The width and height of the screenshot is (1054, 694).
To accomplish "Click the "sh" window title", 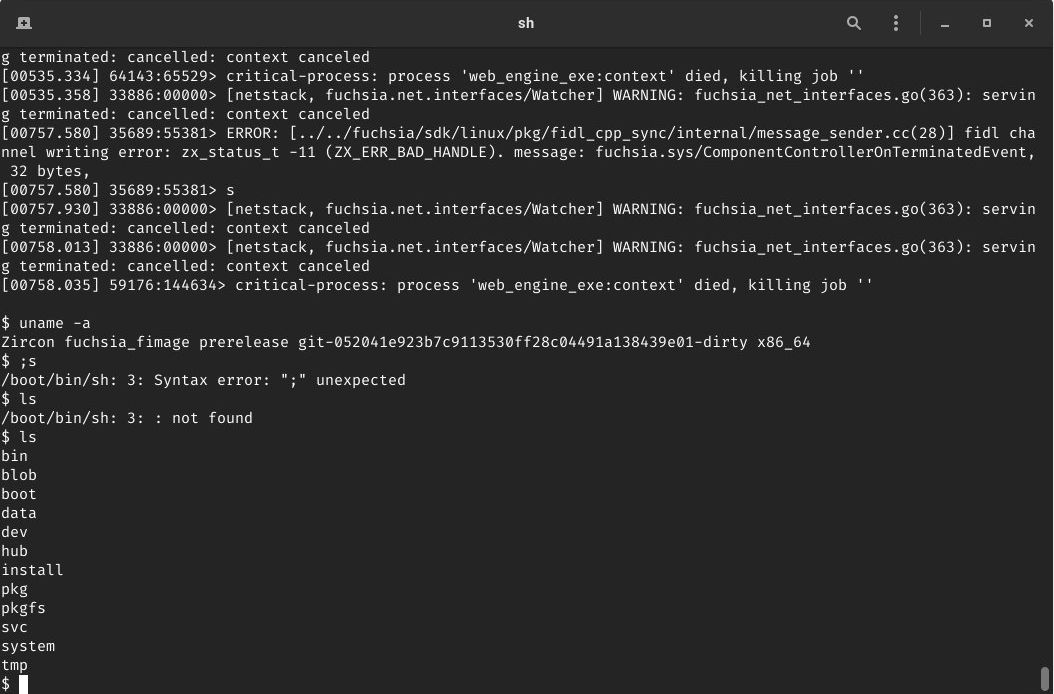I will (526, 23).
